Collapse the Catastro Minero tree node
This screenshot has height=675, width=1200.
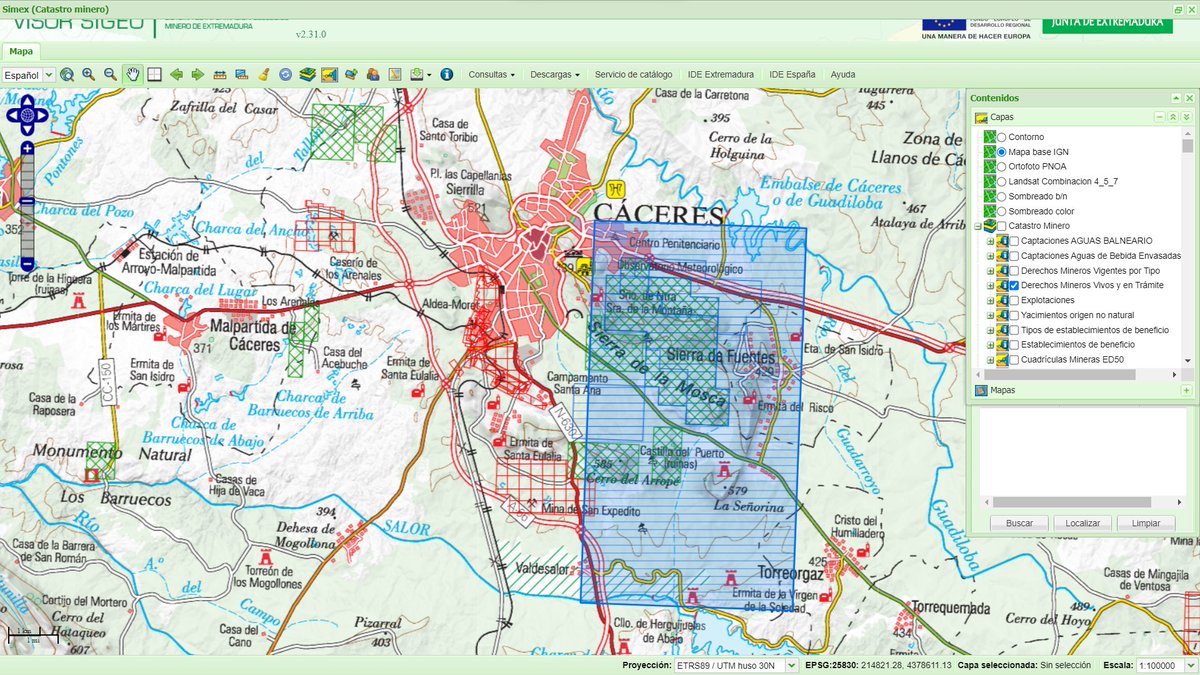pyautogui.click(x=978, y=226)
